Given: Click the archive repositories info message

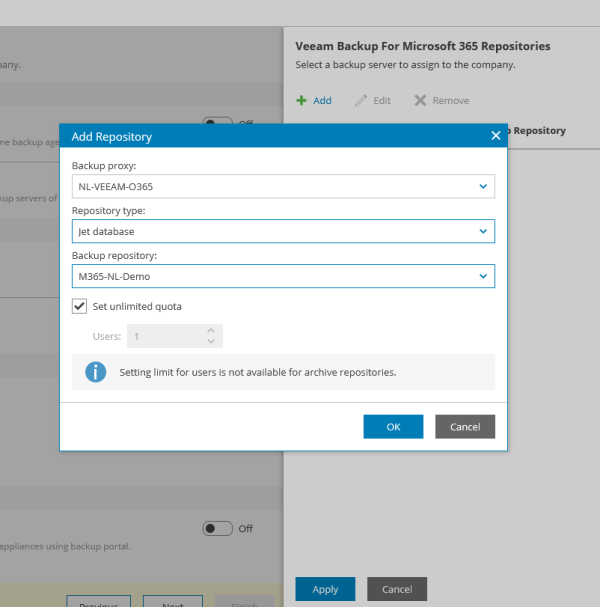Looking at the screenshot, I should pyautogui.click(x=257, y=372).
